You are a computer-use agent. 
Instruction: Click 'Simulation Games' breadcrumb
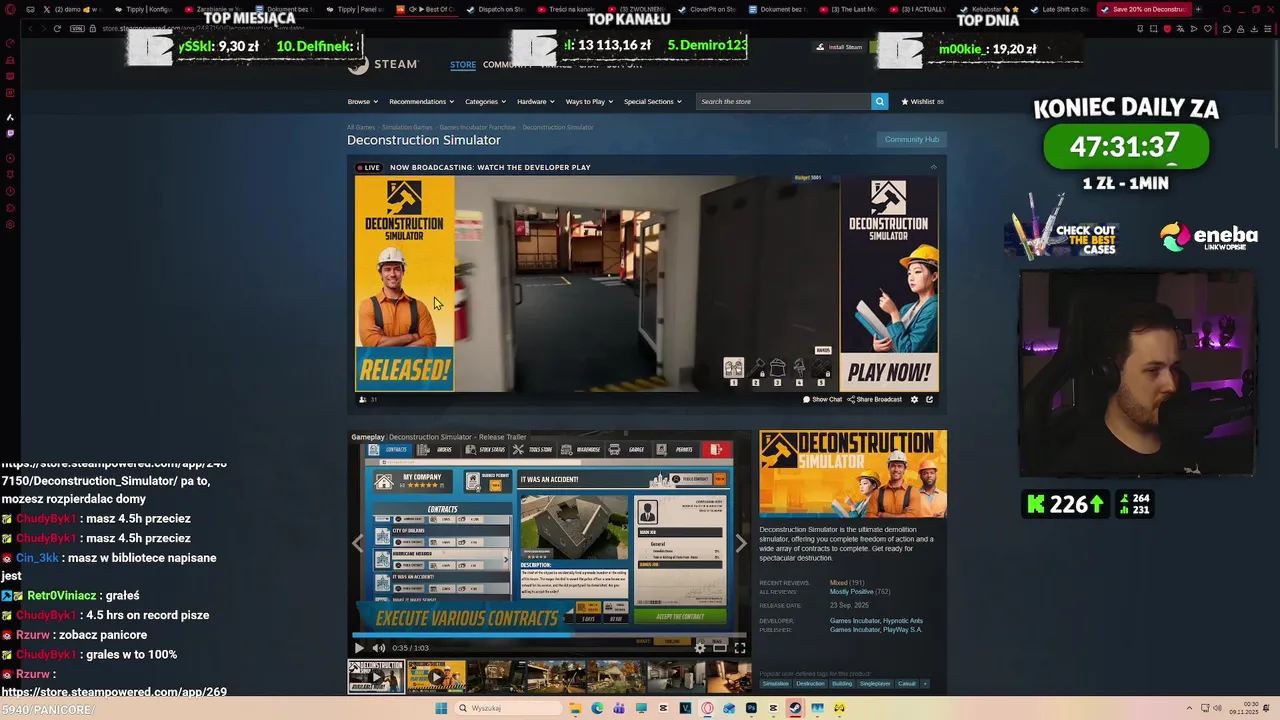[x=407, y=127]
